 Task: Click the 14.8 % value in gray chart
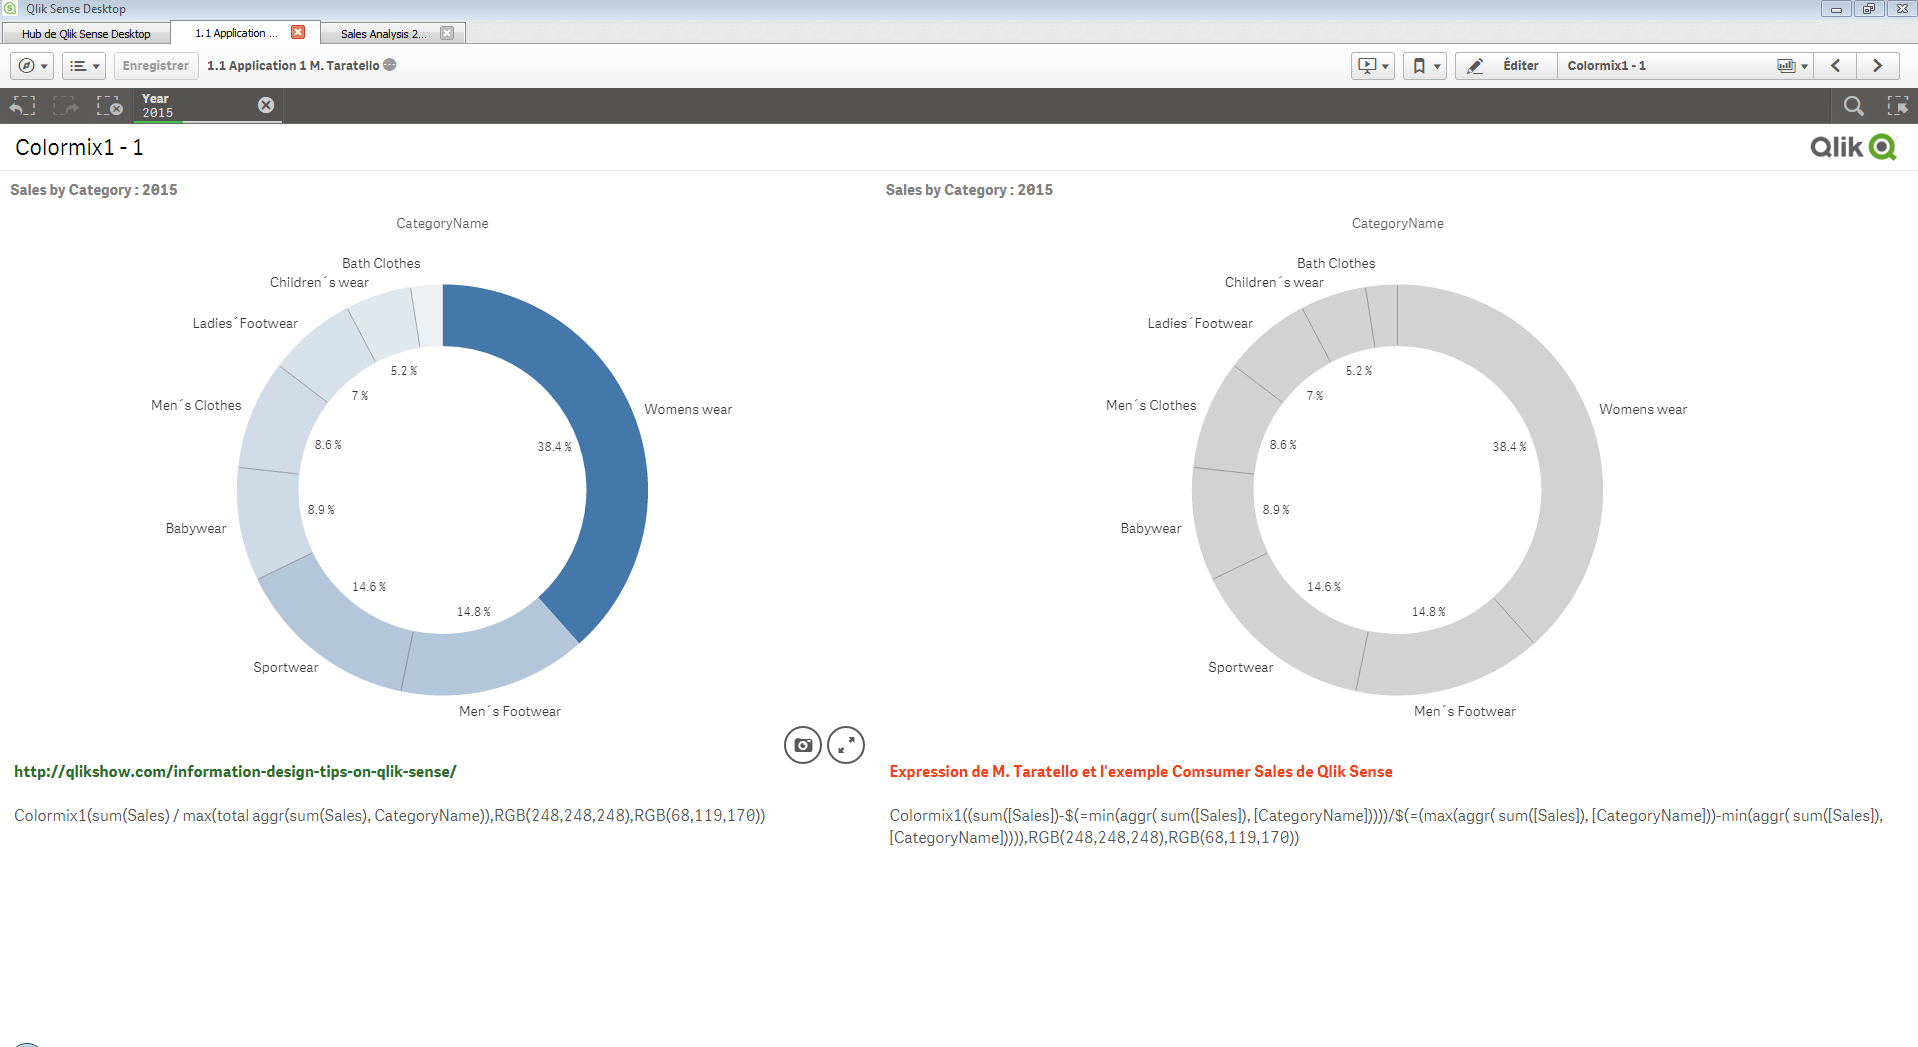1428,612
